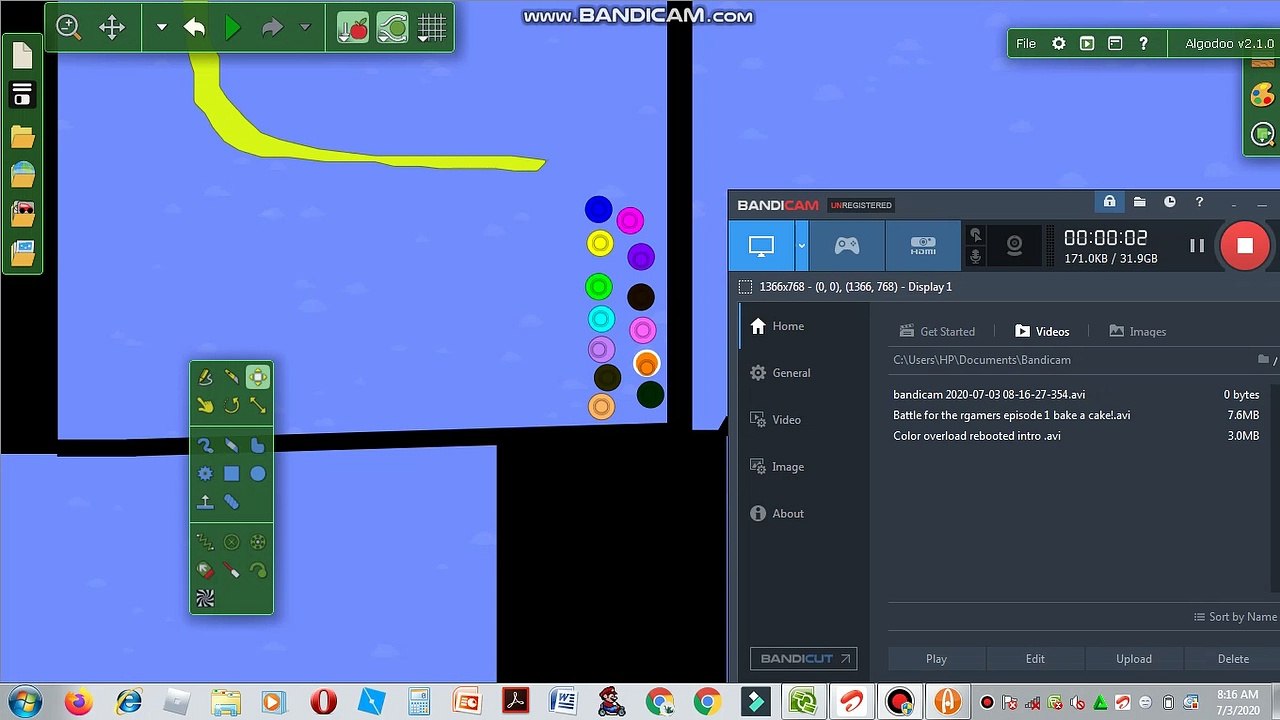Select the Gear tool
The width and height of the screenshot is (1280, 720).
click(205, 474)
